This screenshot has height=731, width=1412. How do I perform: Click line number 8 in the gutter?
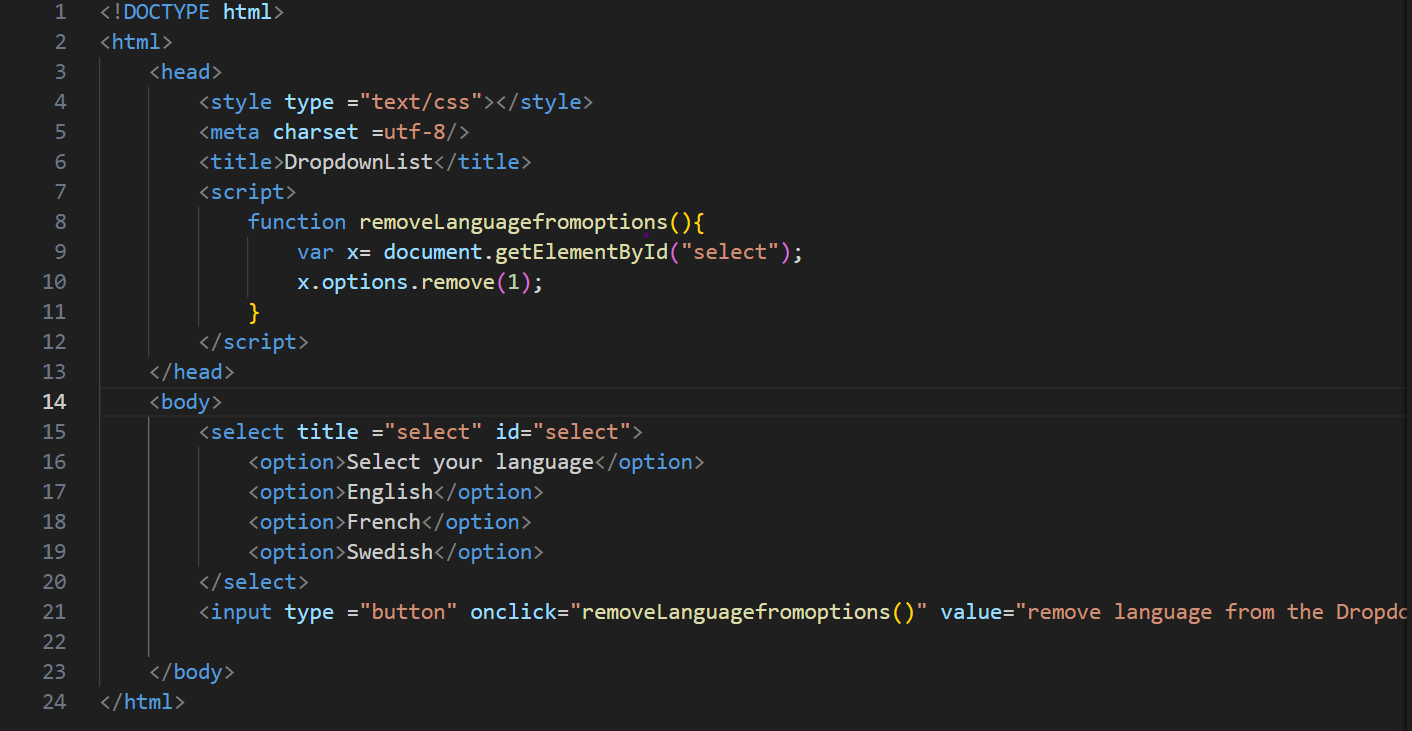60,222
